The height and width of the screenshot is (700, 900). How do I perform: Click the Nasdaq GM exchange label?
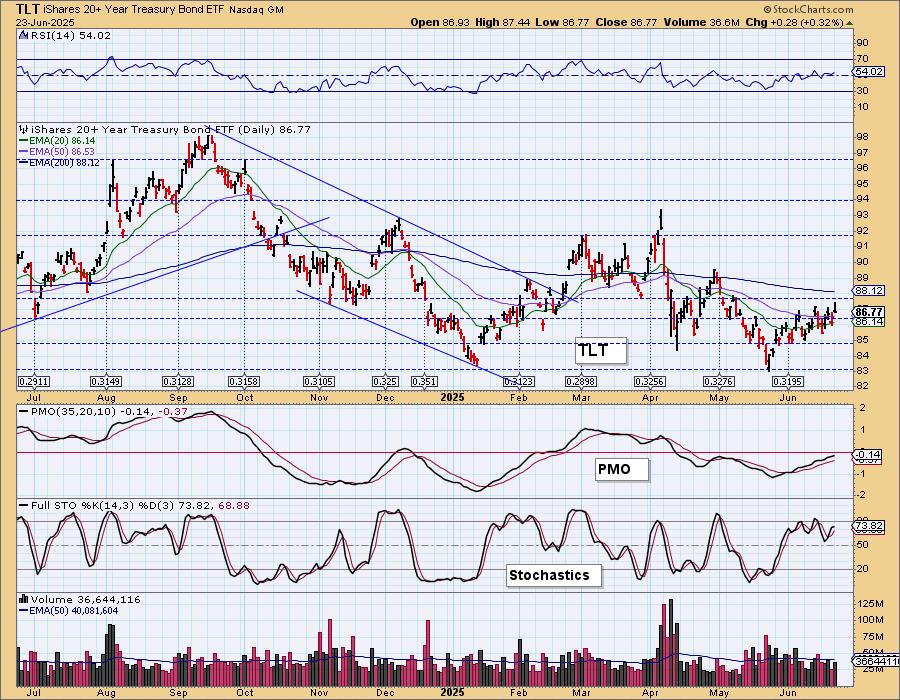pos(256,10)
